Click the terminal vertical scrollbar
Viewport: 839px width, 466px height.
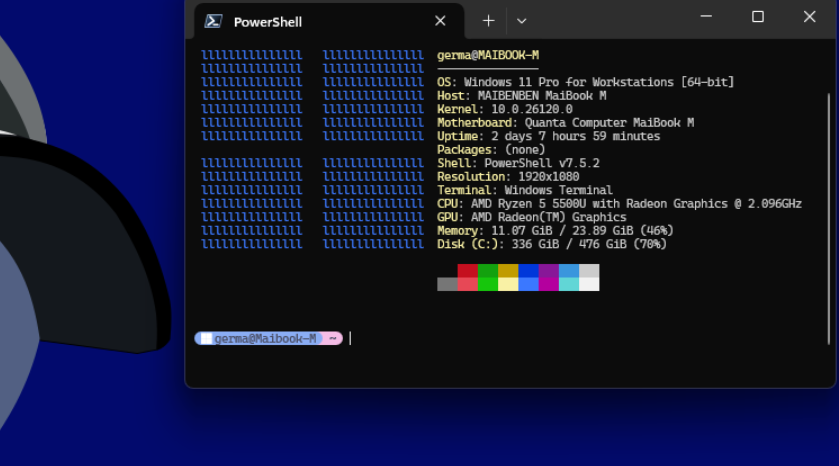[x=829, y=218]
